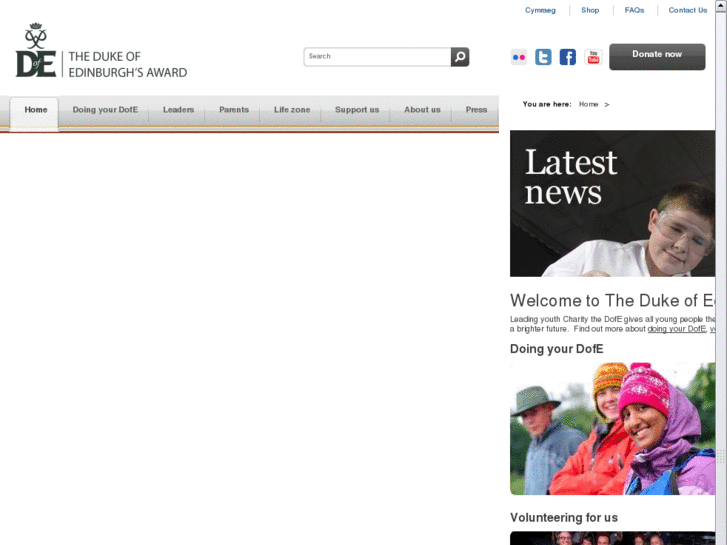Open the Latest news banner image
This screenshot has height=545, width=727.
(612, 204)
